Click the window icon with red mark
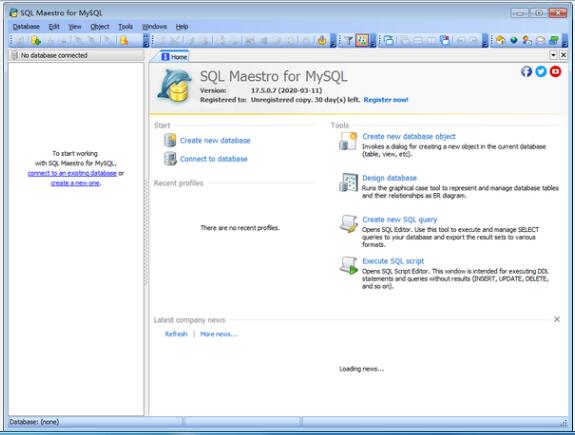This screenshot has width=575, height=435. pyautogui.click(x=445, y=40)
